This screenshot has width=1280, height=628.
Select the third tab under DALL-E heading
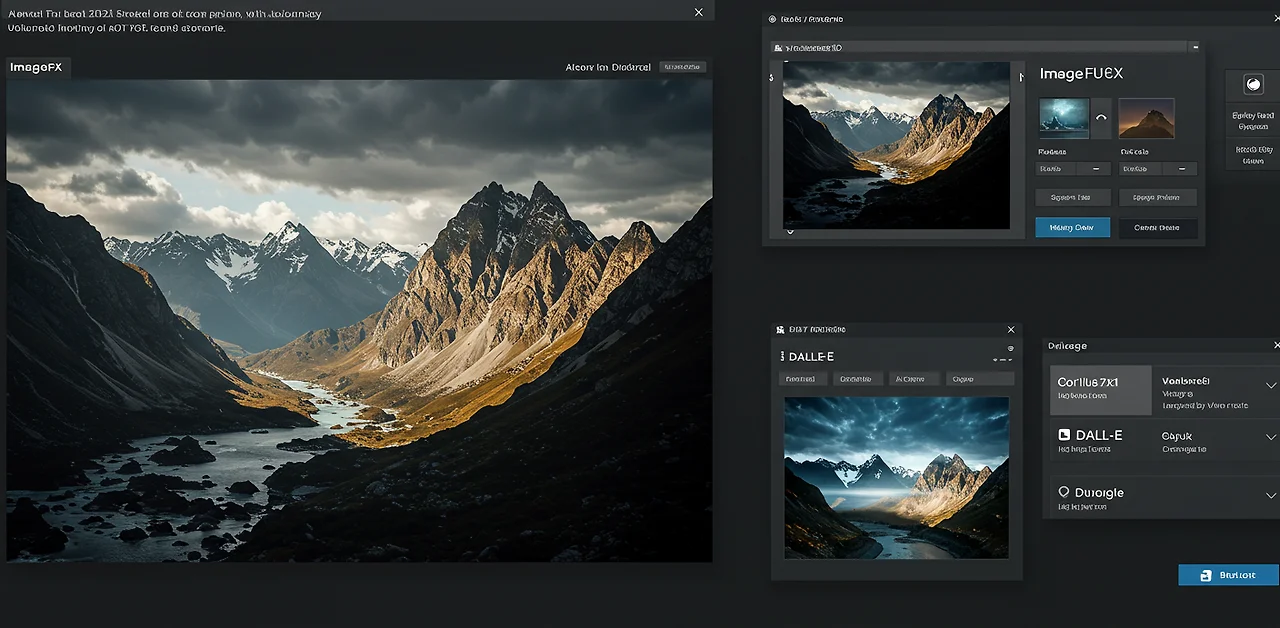(x=914, y=379)
